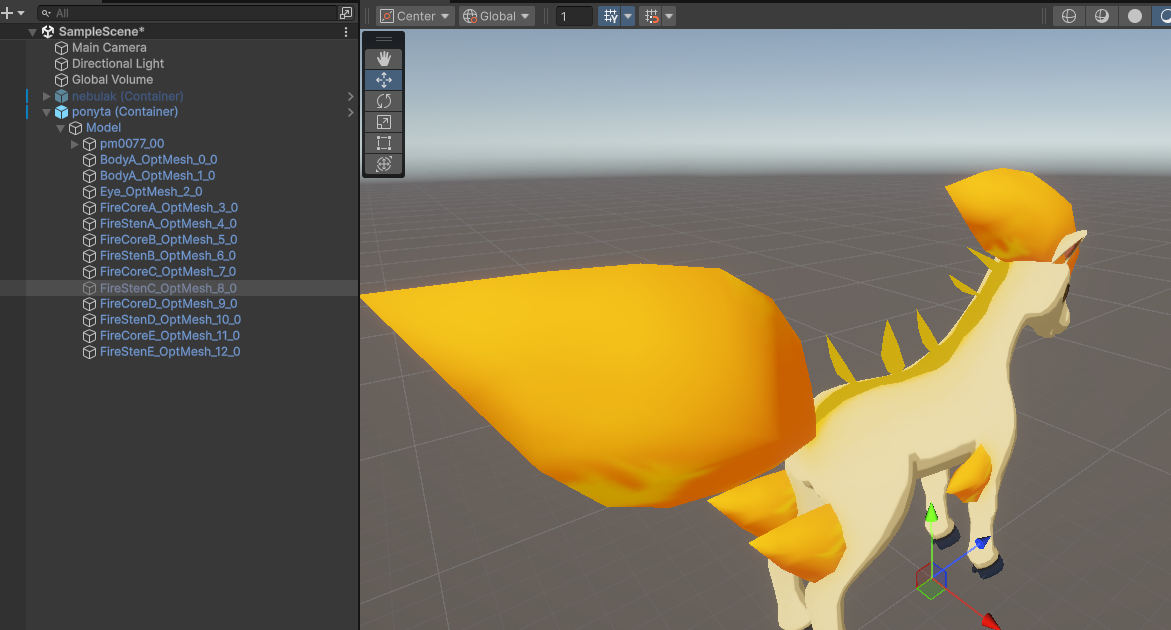
Task: Select FireCoreC_OptMesh_7_0 in the Hierarchy
Action: pyautogui.click(x=168, y=272)
